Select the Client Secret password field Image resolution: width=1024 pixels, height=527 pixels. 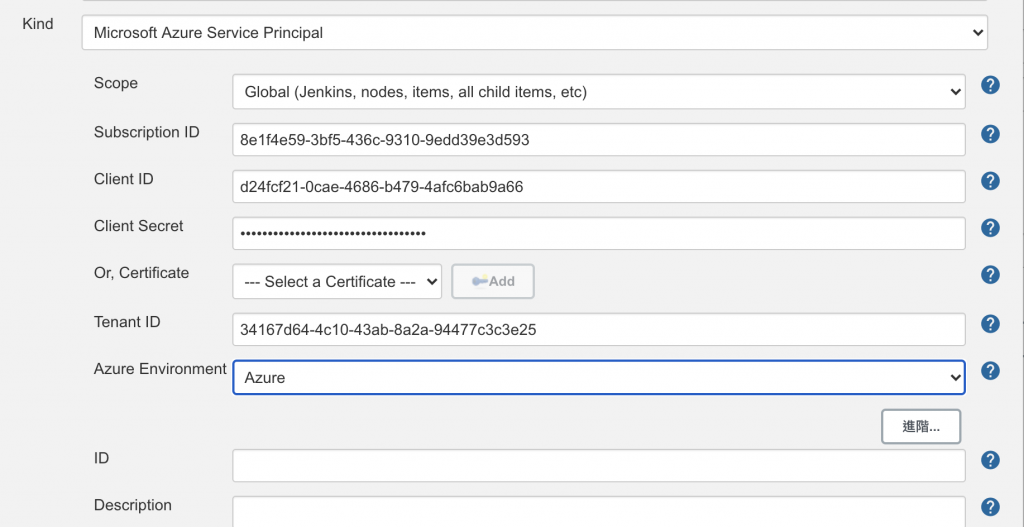pyautogui.click(x=598, y=234)
